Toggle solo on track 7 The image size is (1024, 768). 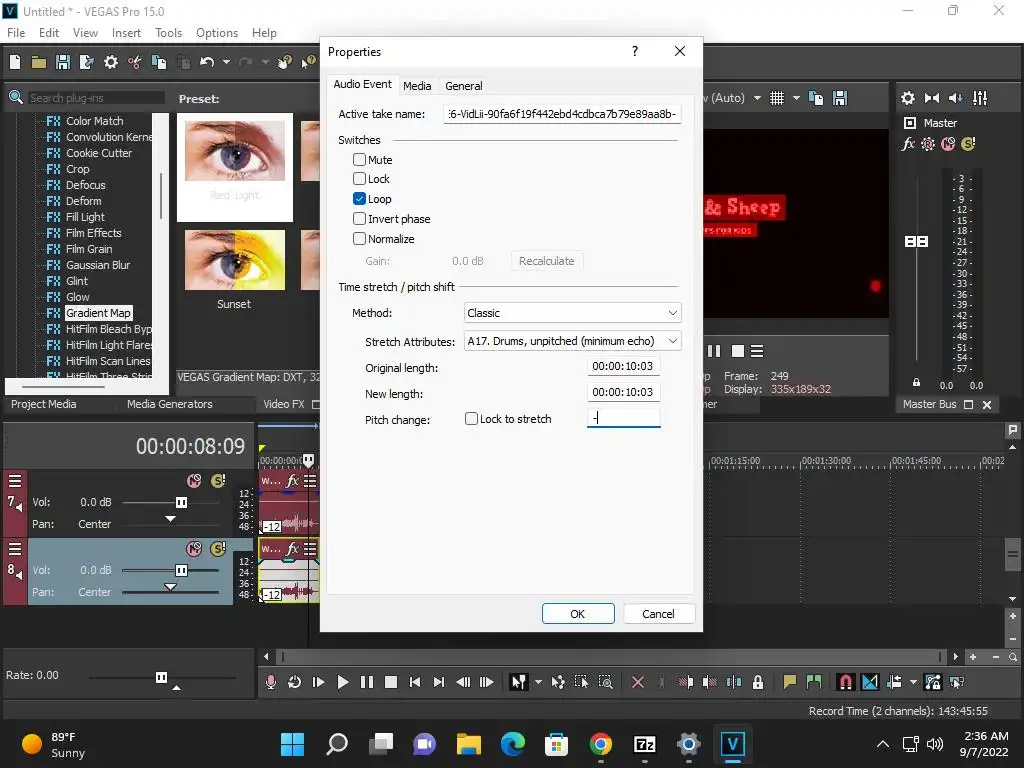coord(218,481)
